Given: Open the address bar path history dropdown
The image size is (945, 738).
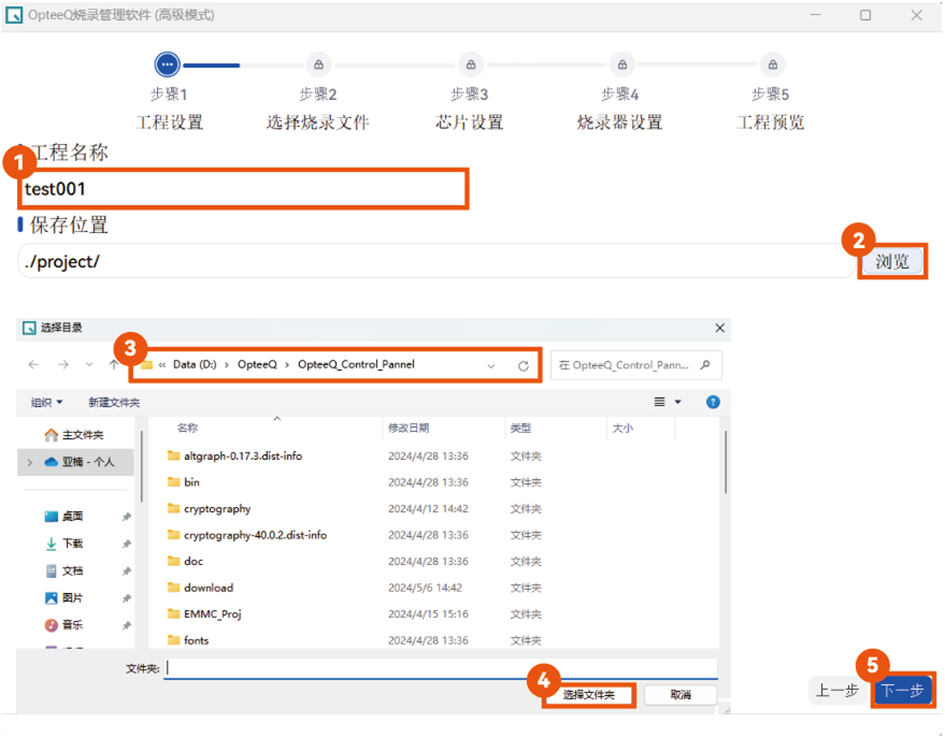Looking at the screenshot, I should [491, 366].
